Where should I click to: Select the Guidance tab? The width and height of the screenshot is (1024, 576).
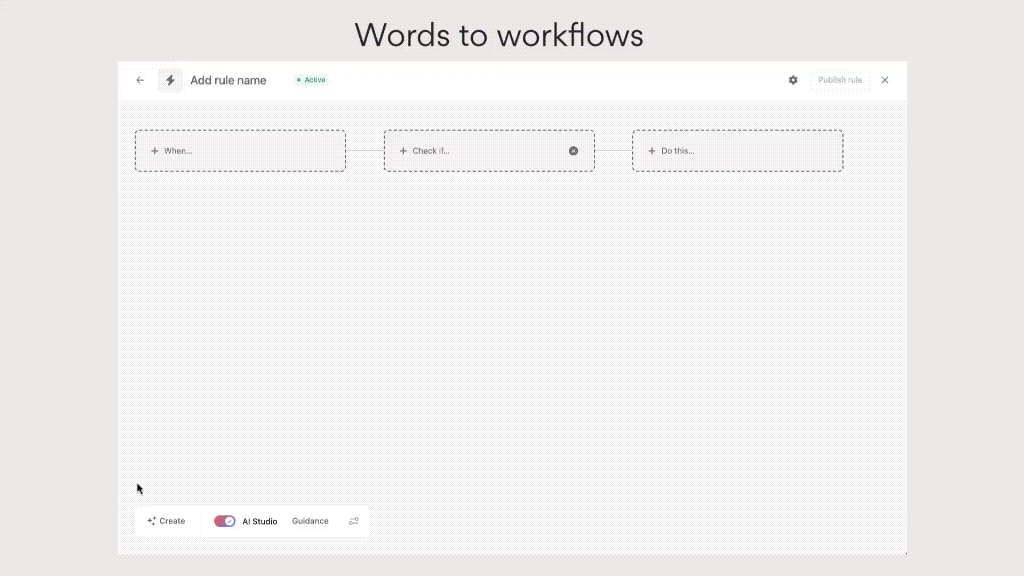tap(310, 521)
